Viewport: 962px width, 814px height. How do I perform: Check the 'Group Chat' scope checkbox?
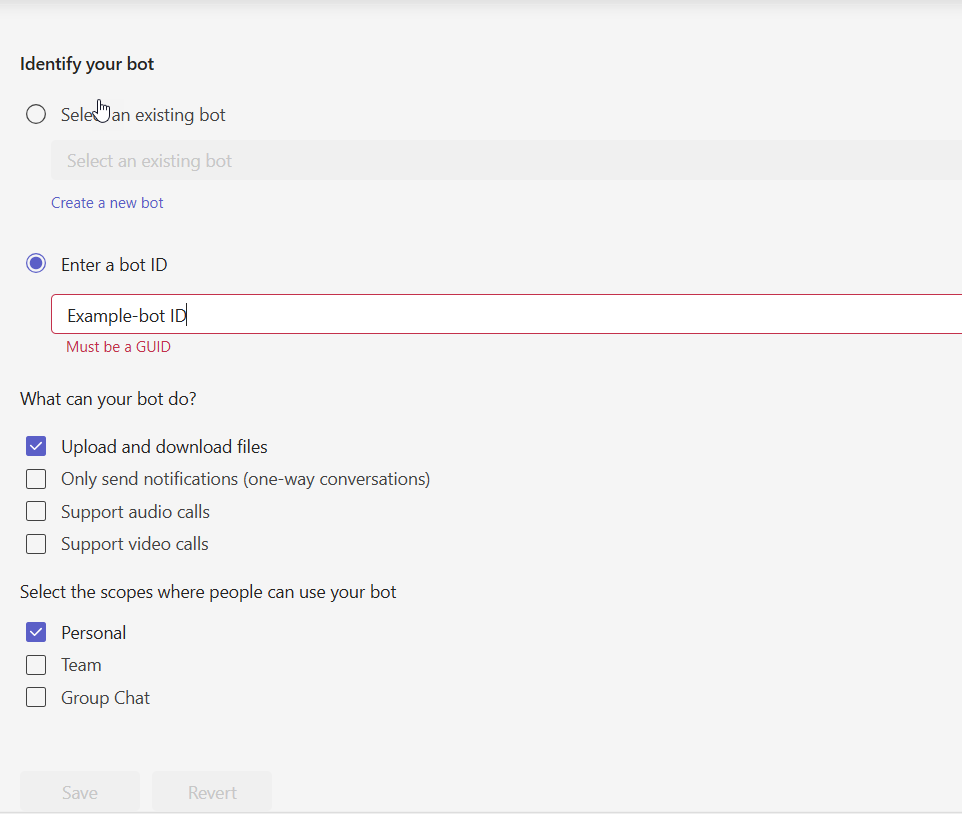[x=36, y=697]
